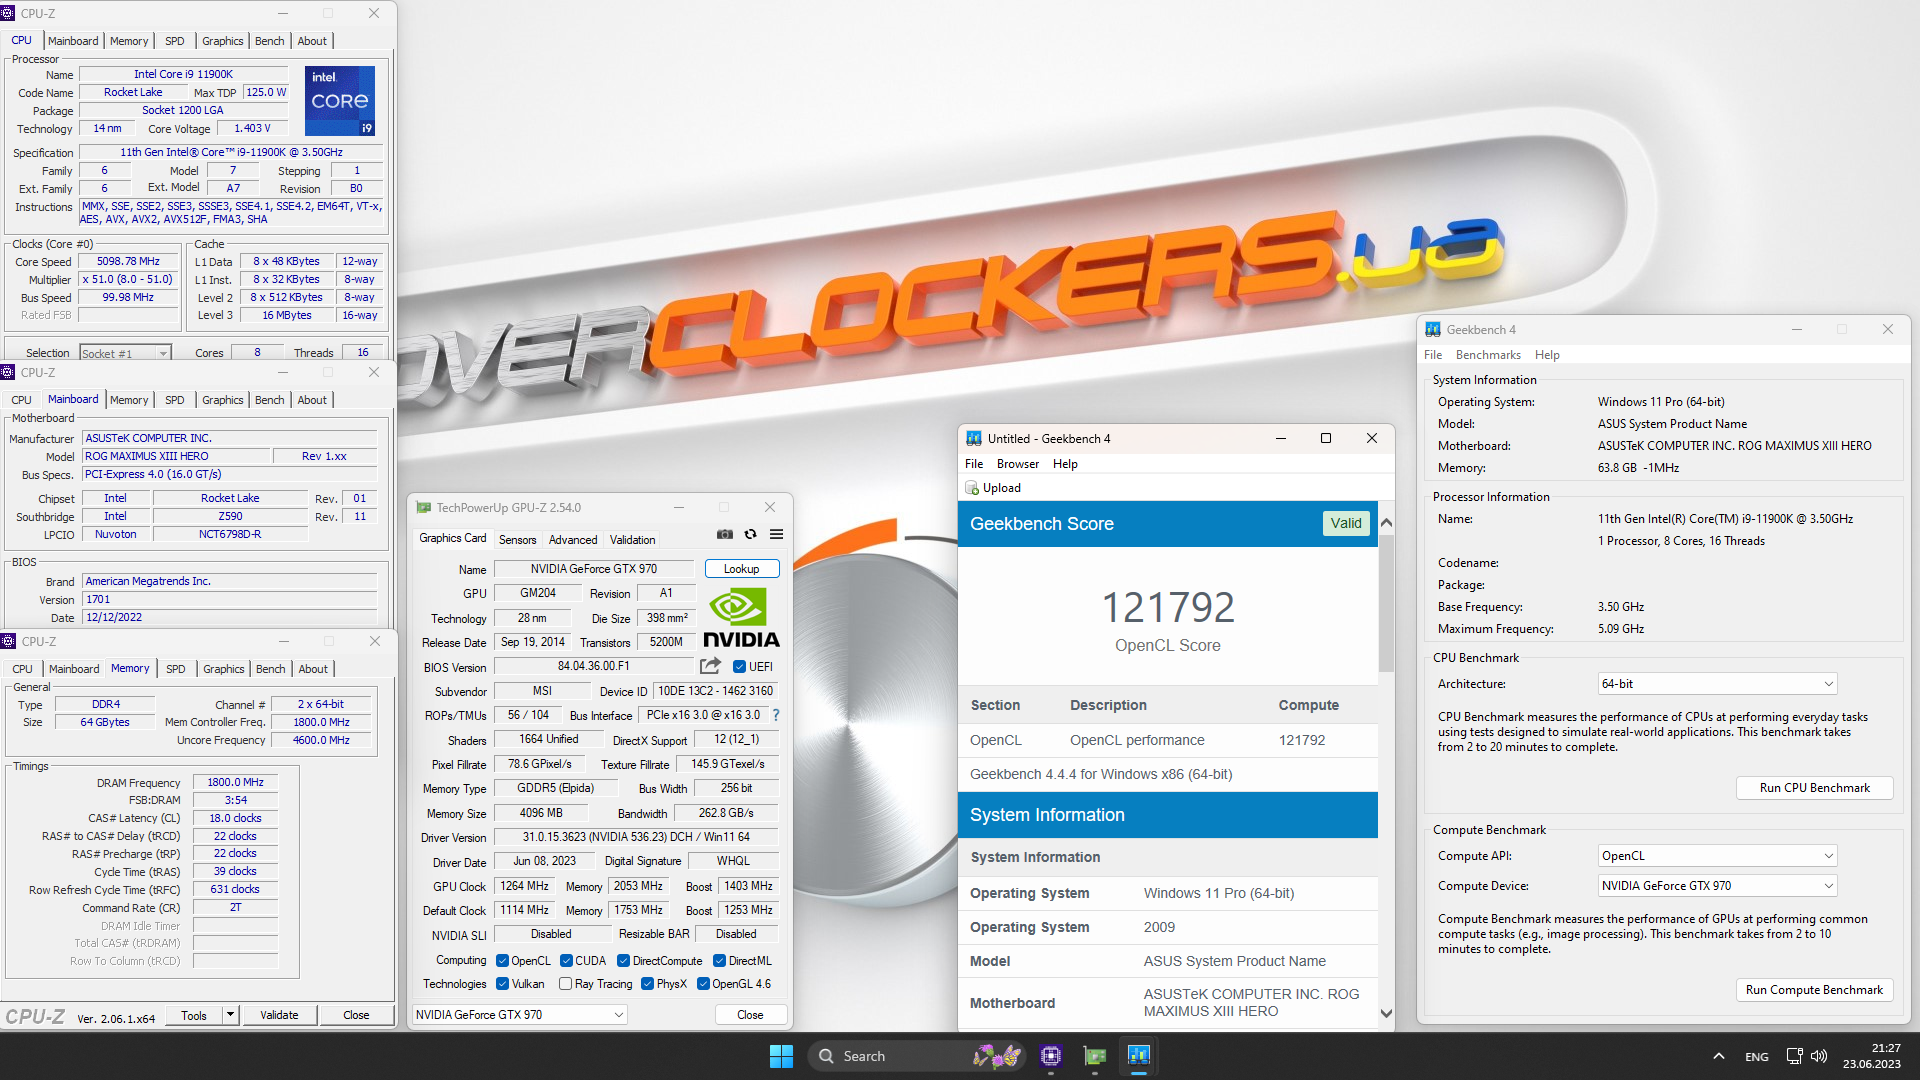Open Benchmarks menu in Geekbench 4
The image size is (1920, 1080).
coord(1488,355)
